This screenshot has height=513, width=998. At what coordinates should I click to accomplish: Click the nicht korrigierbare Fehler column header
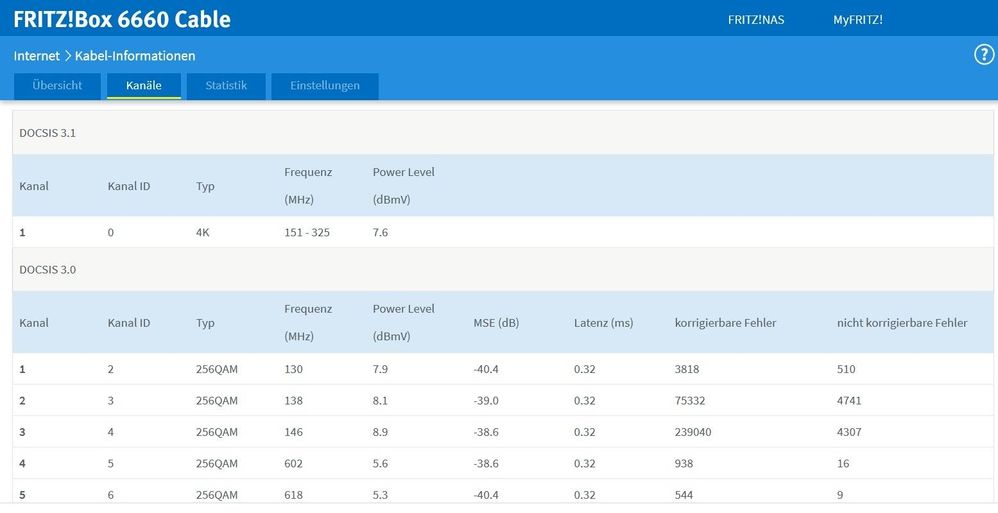coord(901,323)
